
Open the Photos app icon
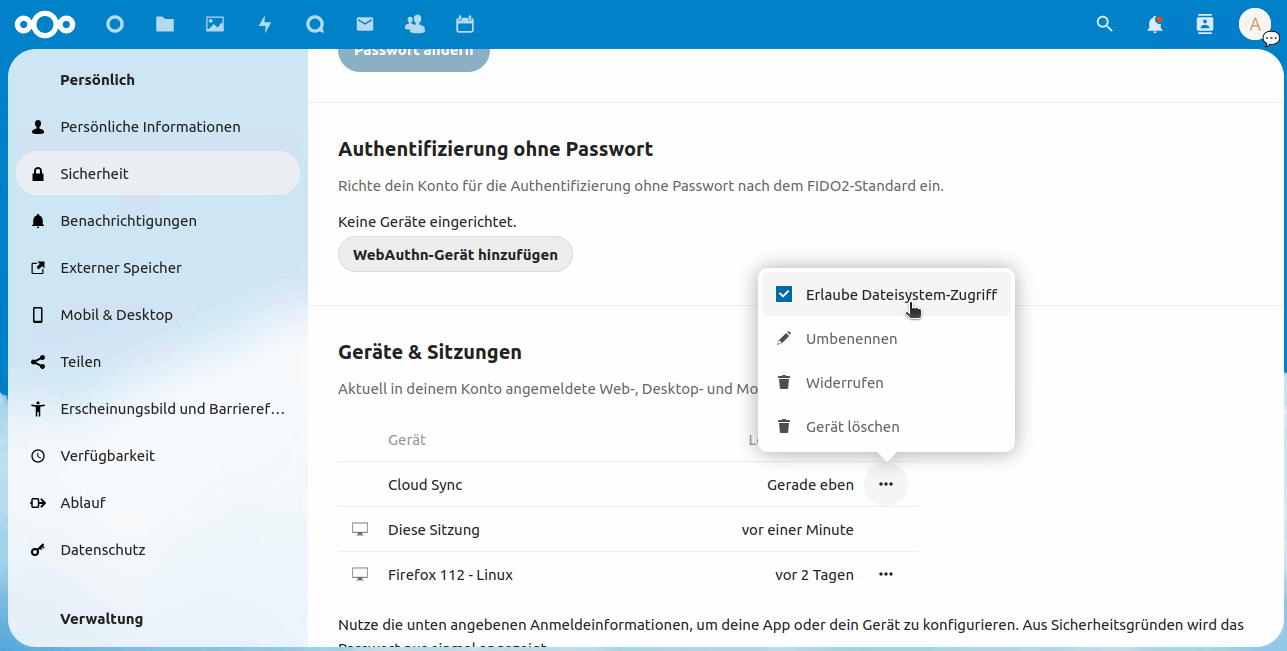pyautogui.click(x=215, y=24)
